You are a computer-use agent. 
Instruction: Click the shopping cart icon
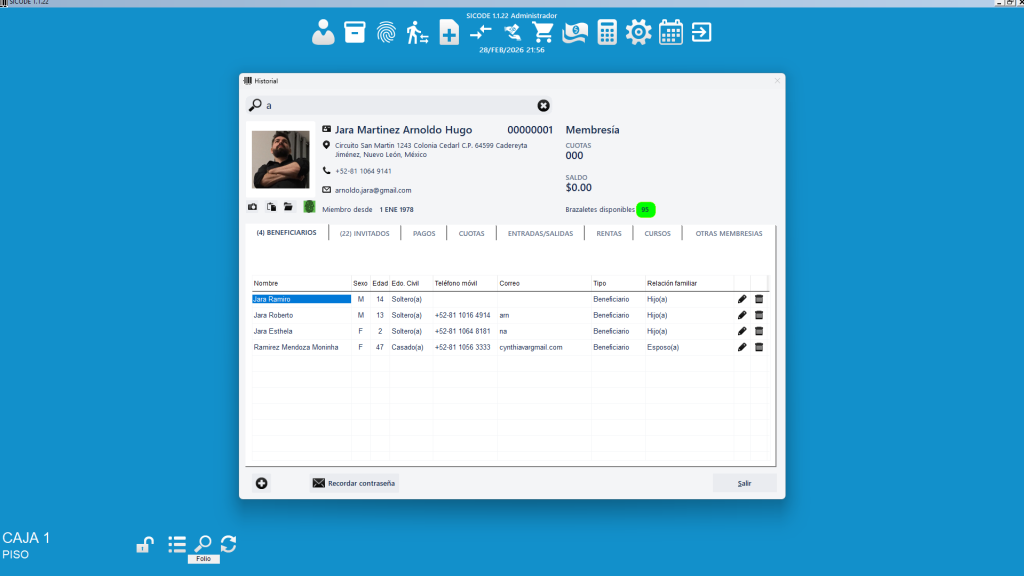(x=543, y=32)
